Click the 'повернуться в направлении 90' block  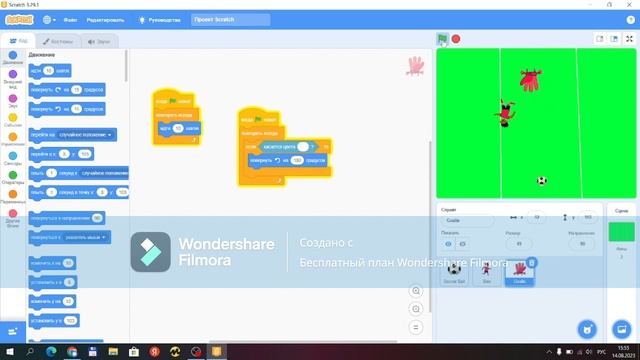pos(67,218)
